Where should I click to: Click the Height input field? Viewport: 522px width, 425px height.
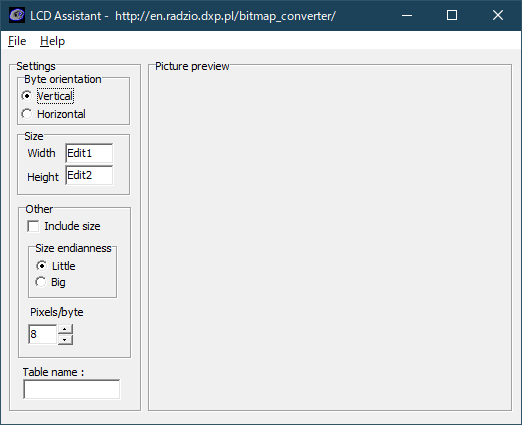click(x=89, y=175)
